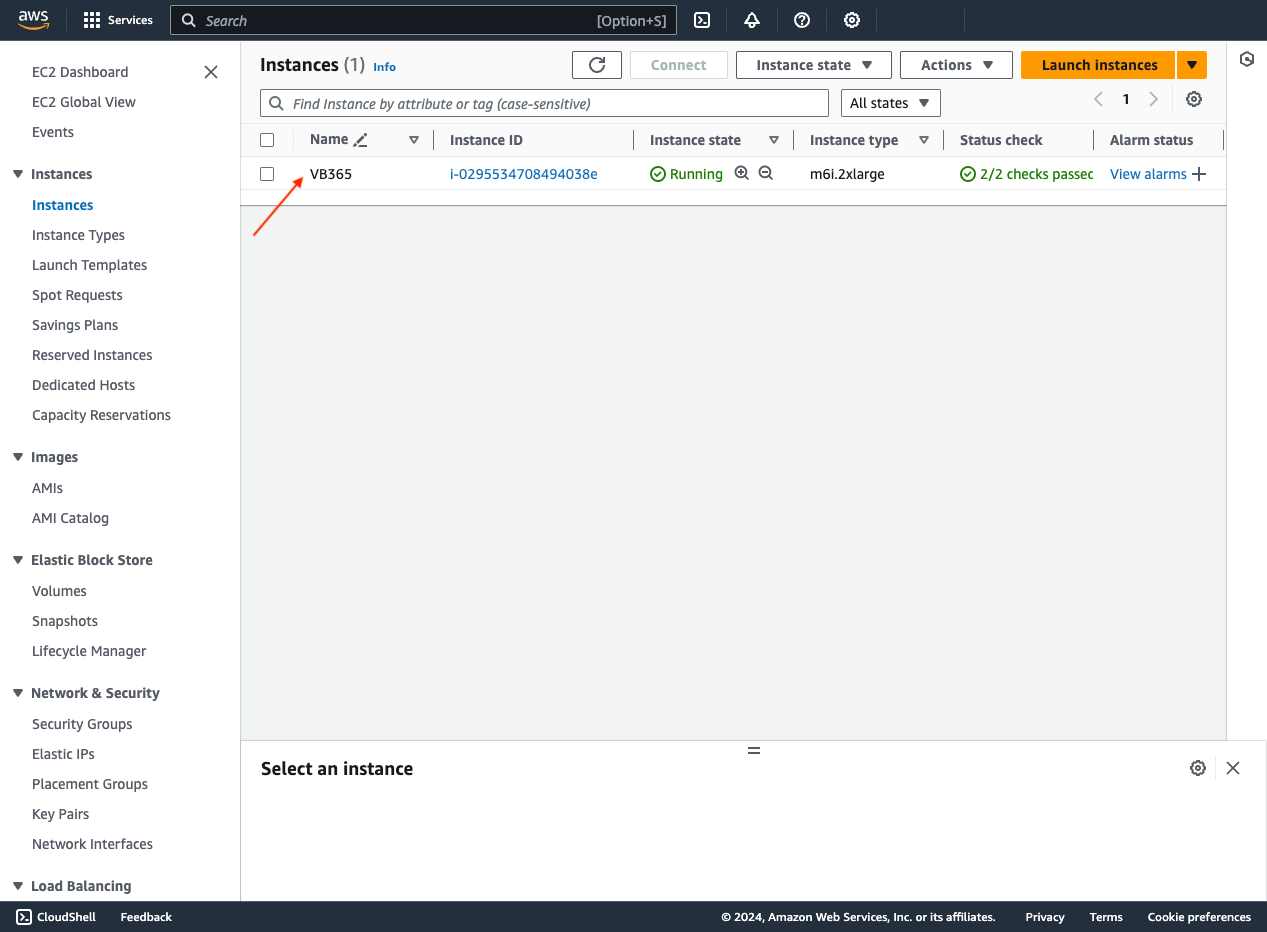Viewport: 1267px width, 932px height.
Task: Refresh the instances list
Action: (x=596, y=64)
